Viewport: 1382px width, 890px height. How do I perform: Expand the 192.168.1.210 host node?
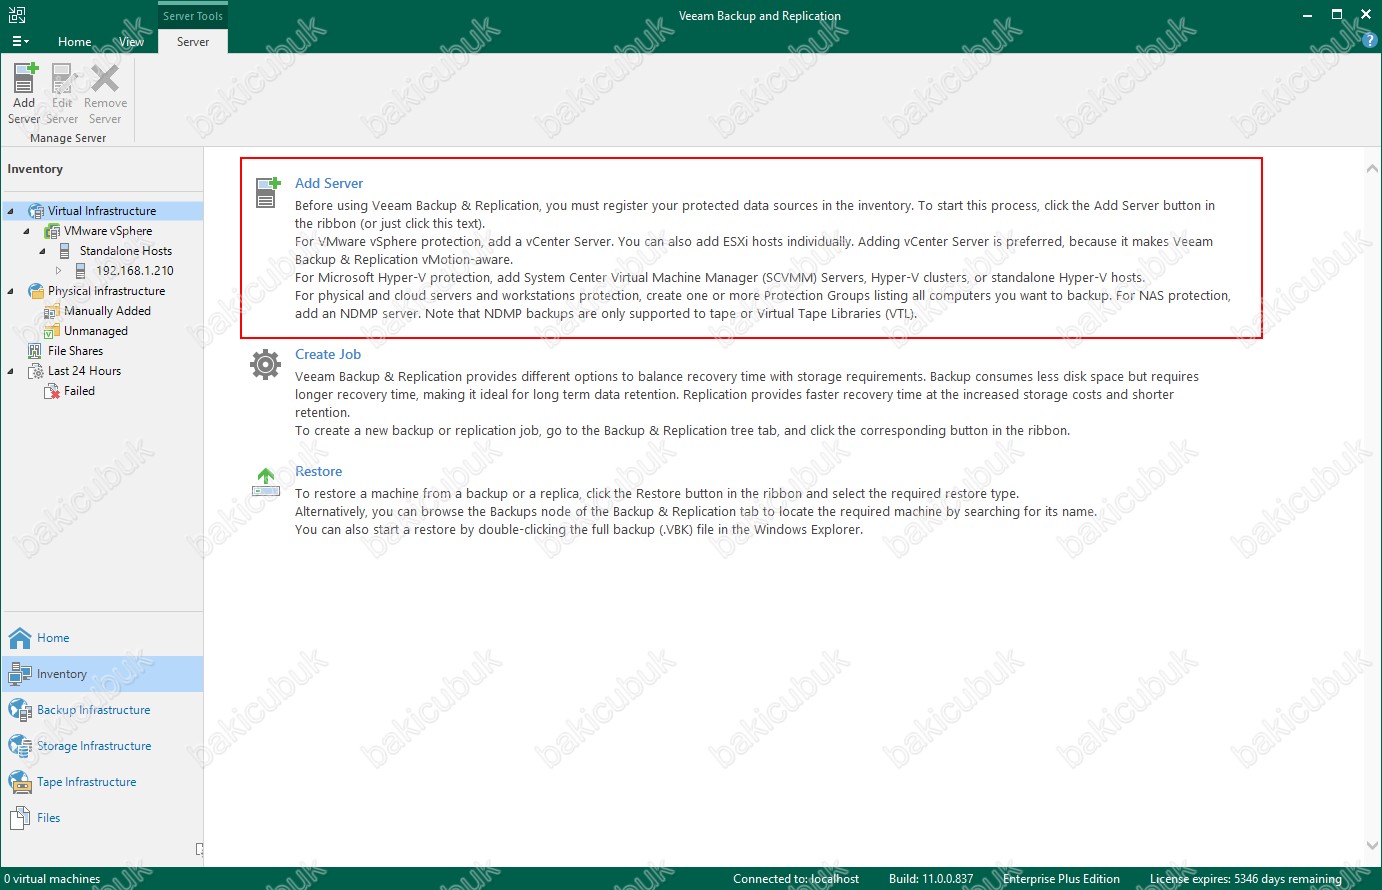[x=58, y=271]
